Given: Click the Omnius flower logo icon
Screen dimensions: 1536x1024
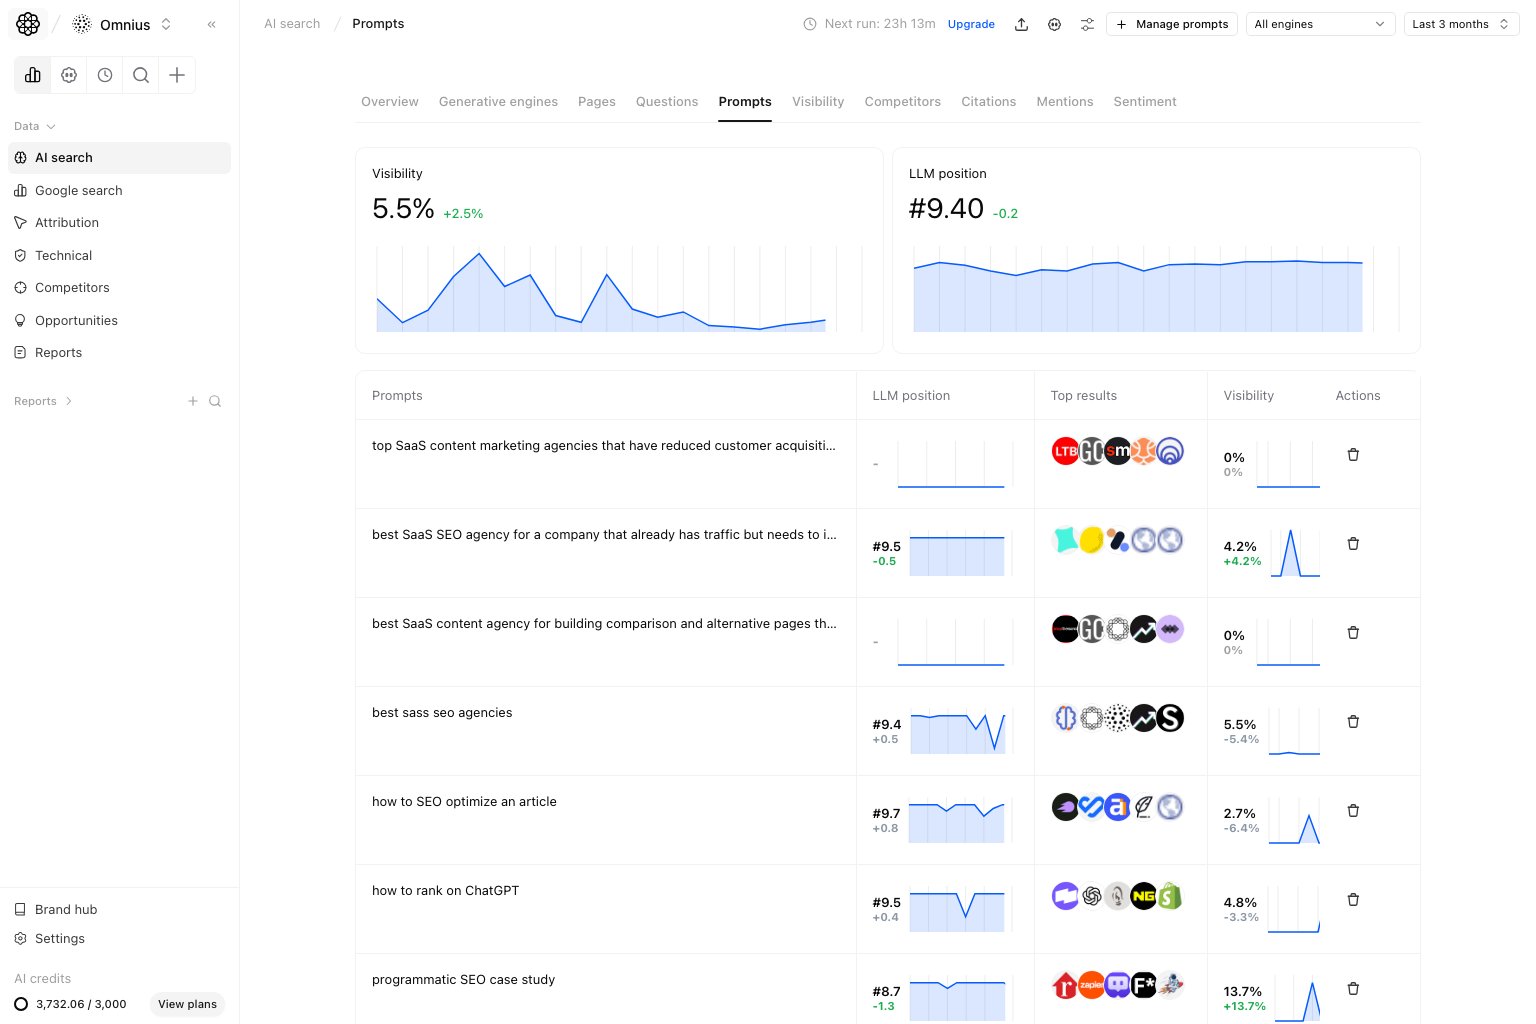Looking at the screenshot, I should [28, 24].
